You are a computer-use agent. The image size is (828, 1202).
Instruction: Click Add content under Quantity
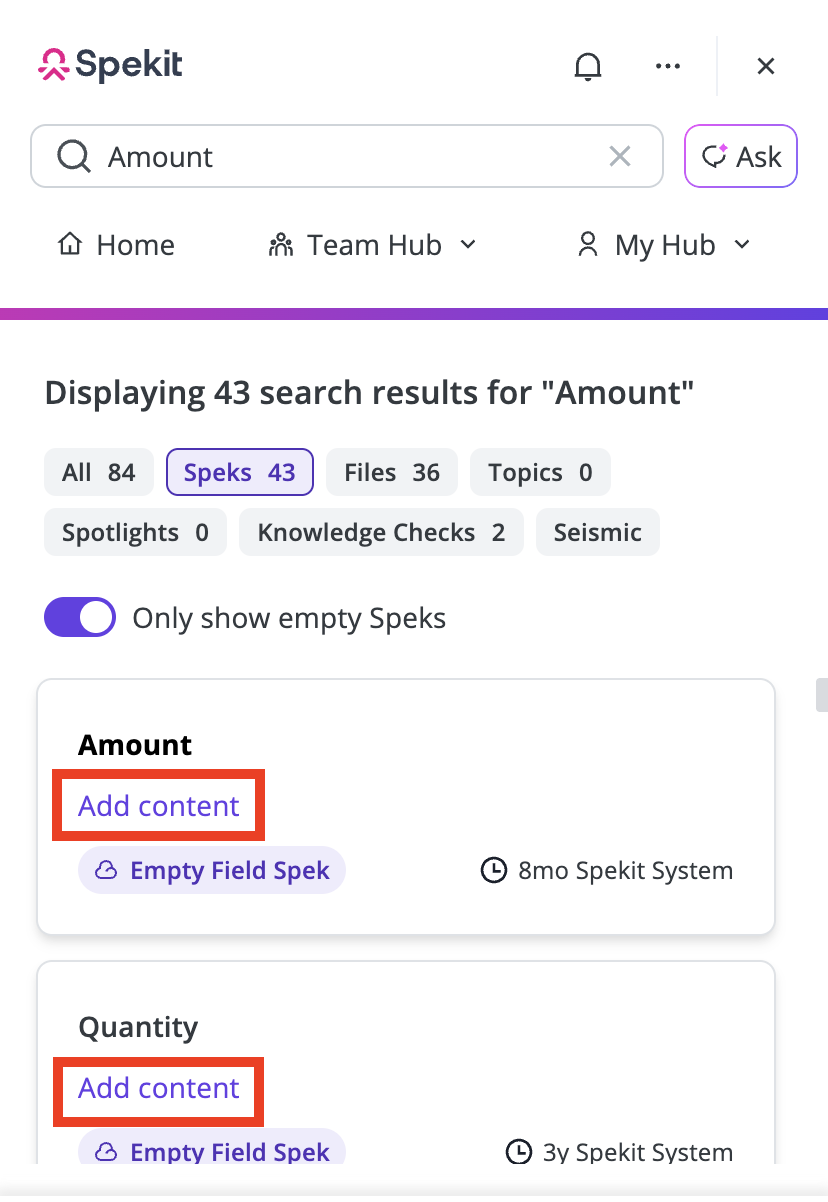click(159, 1087)
